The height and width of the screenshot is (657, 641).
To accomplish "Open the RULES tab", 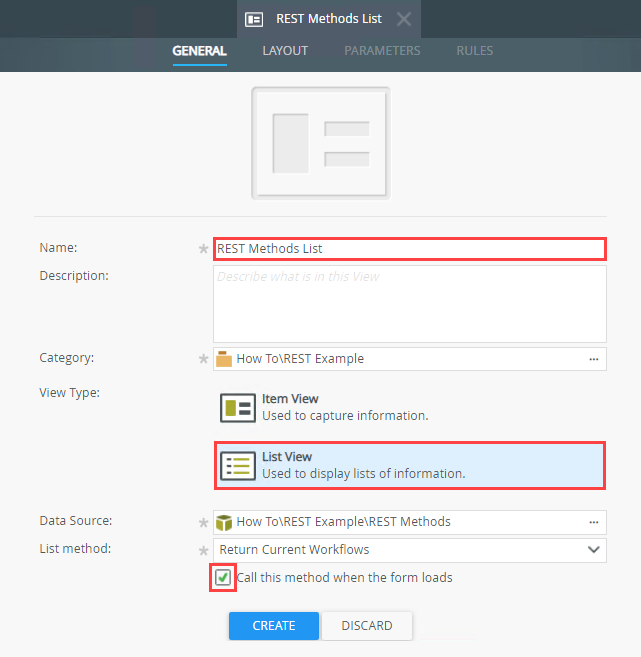I will 474,51.
